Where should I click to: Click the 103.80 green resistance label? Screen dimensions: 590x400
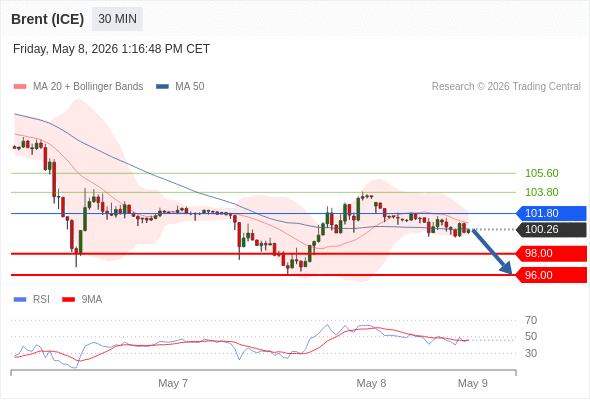click(x=541, y=192)
